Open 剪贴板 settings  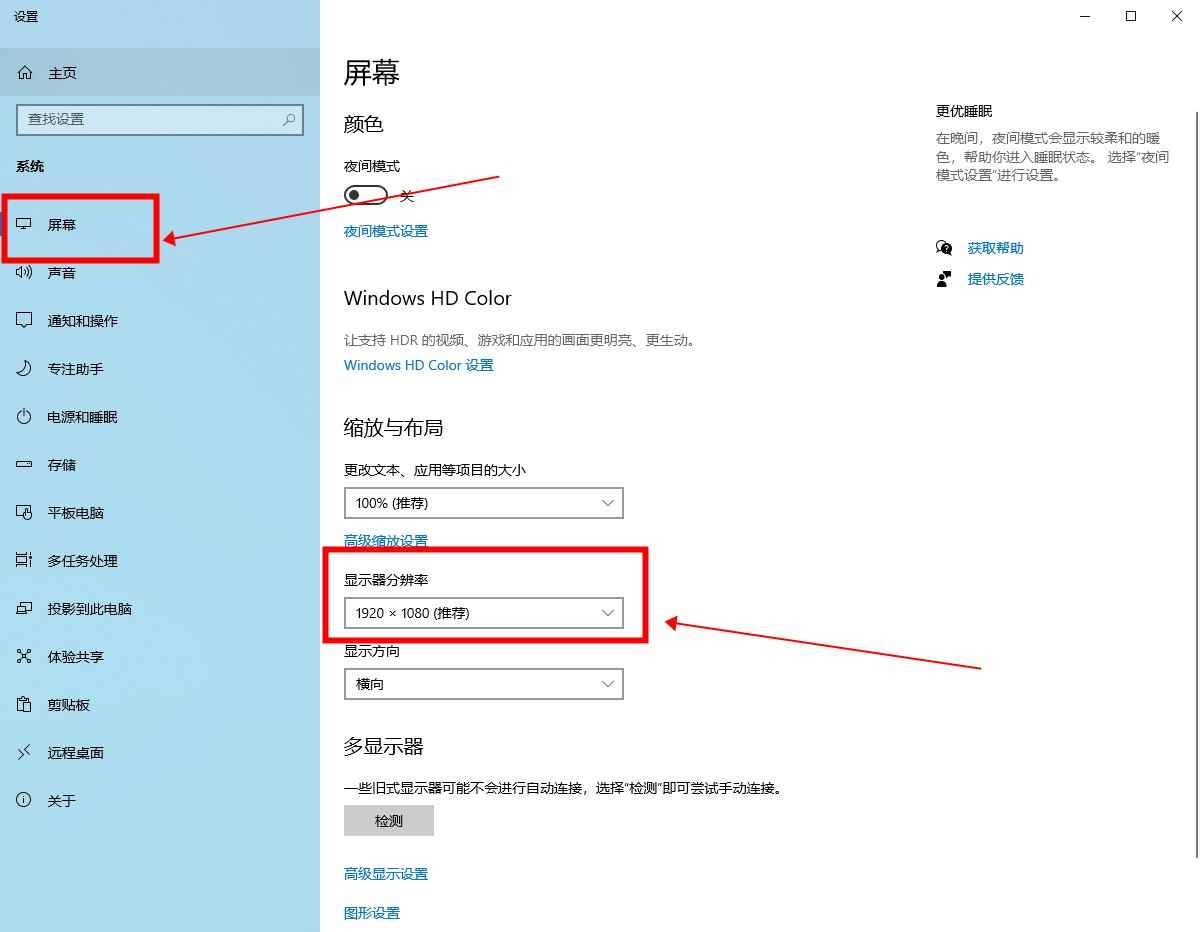tap(64, 704)
